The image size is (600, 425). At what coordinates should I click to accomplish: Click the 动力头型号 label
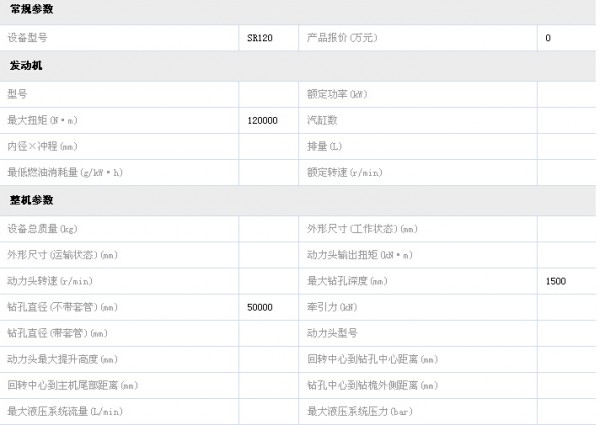[x=332, y=333]
